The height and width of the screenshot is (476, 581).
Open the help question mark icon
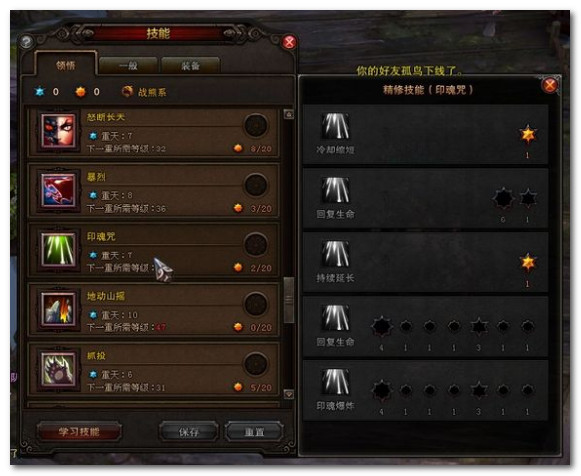(27, 41)
